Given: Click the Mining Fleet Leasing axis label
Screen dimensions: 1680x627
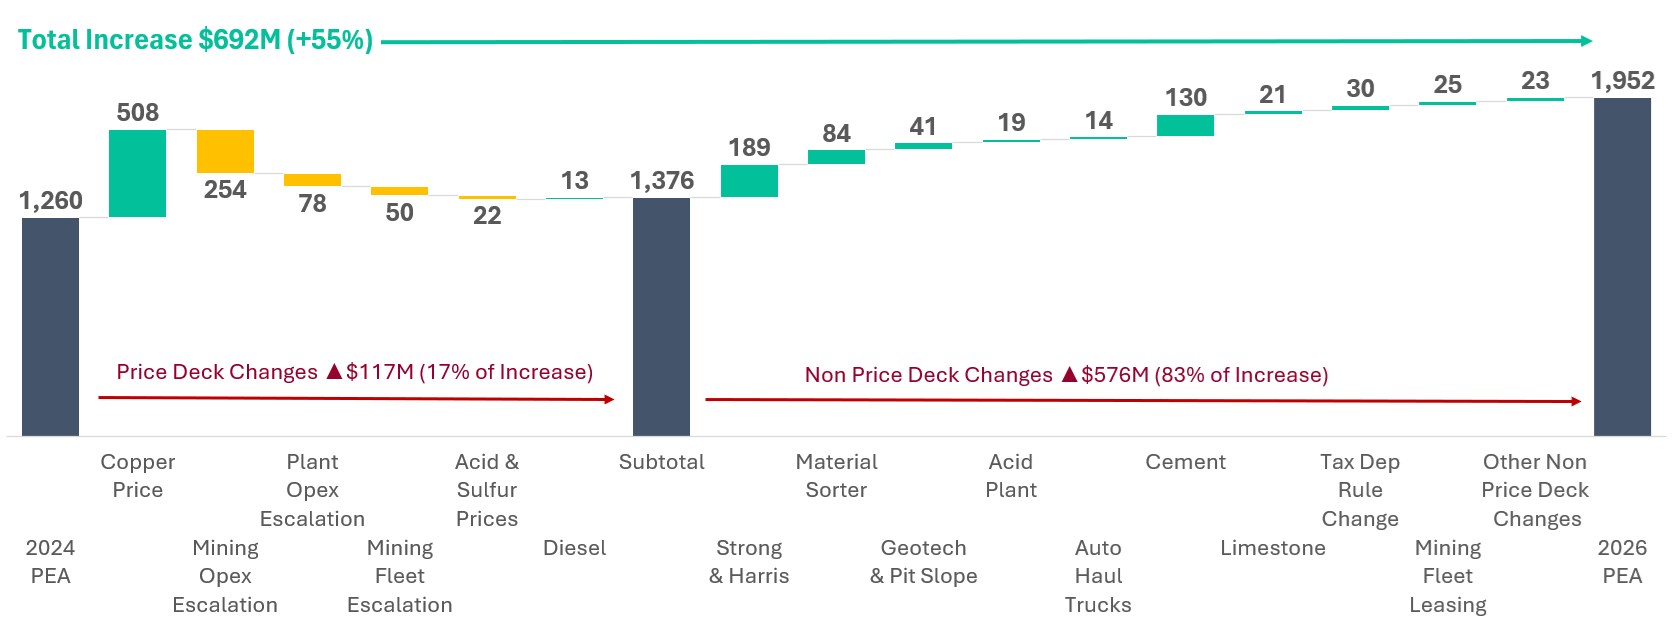Looking at the screenshot, I should (x=1448, y=576).
